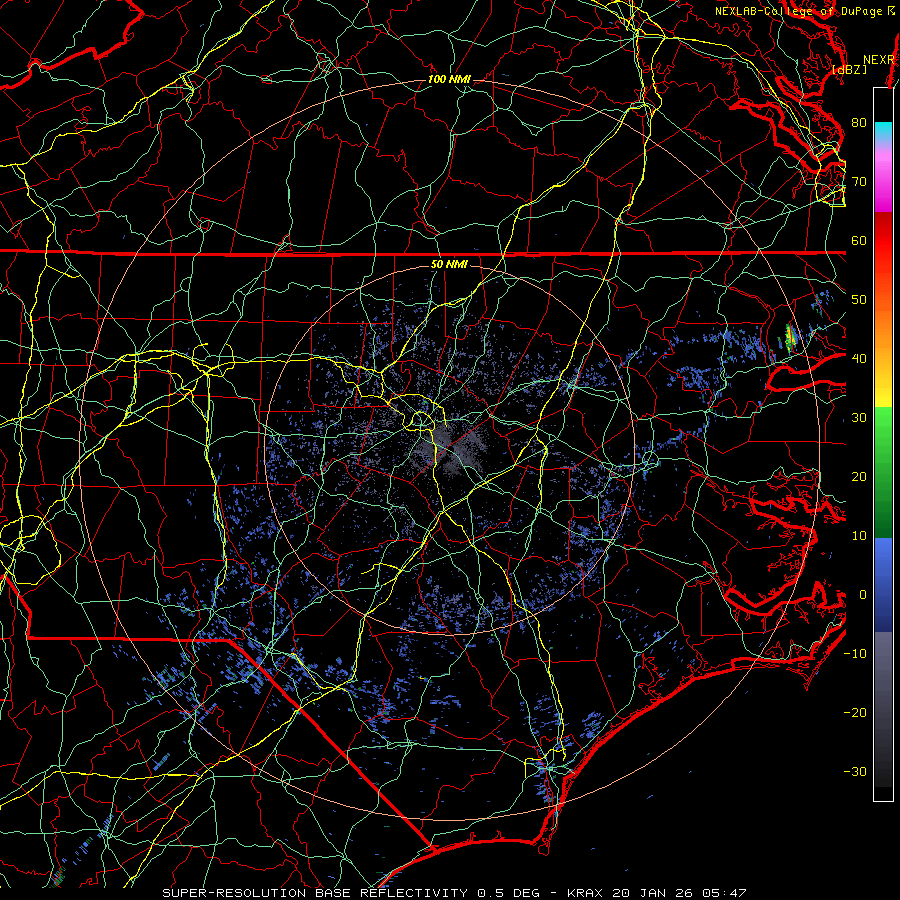Click "SUPER-RESOLUTION BASE REFLECTIVITY" caption text

tap(315, 893)
